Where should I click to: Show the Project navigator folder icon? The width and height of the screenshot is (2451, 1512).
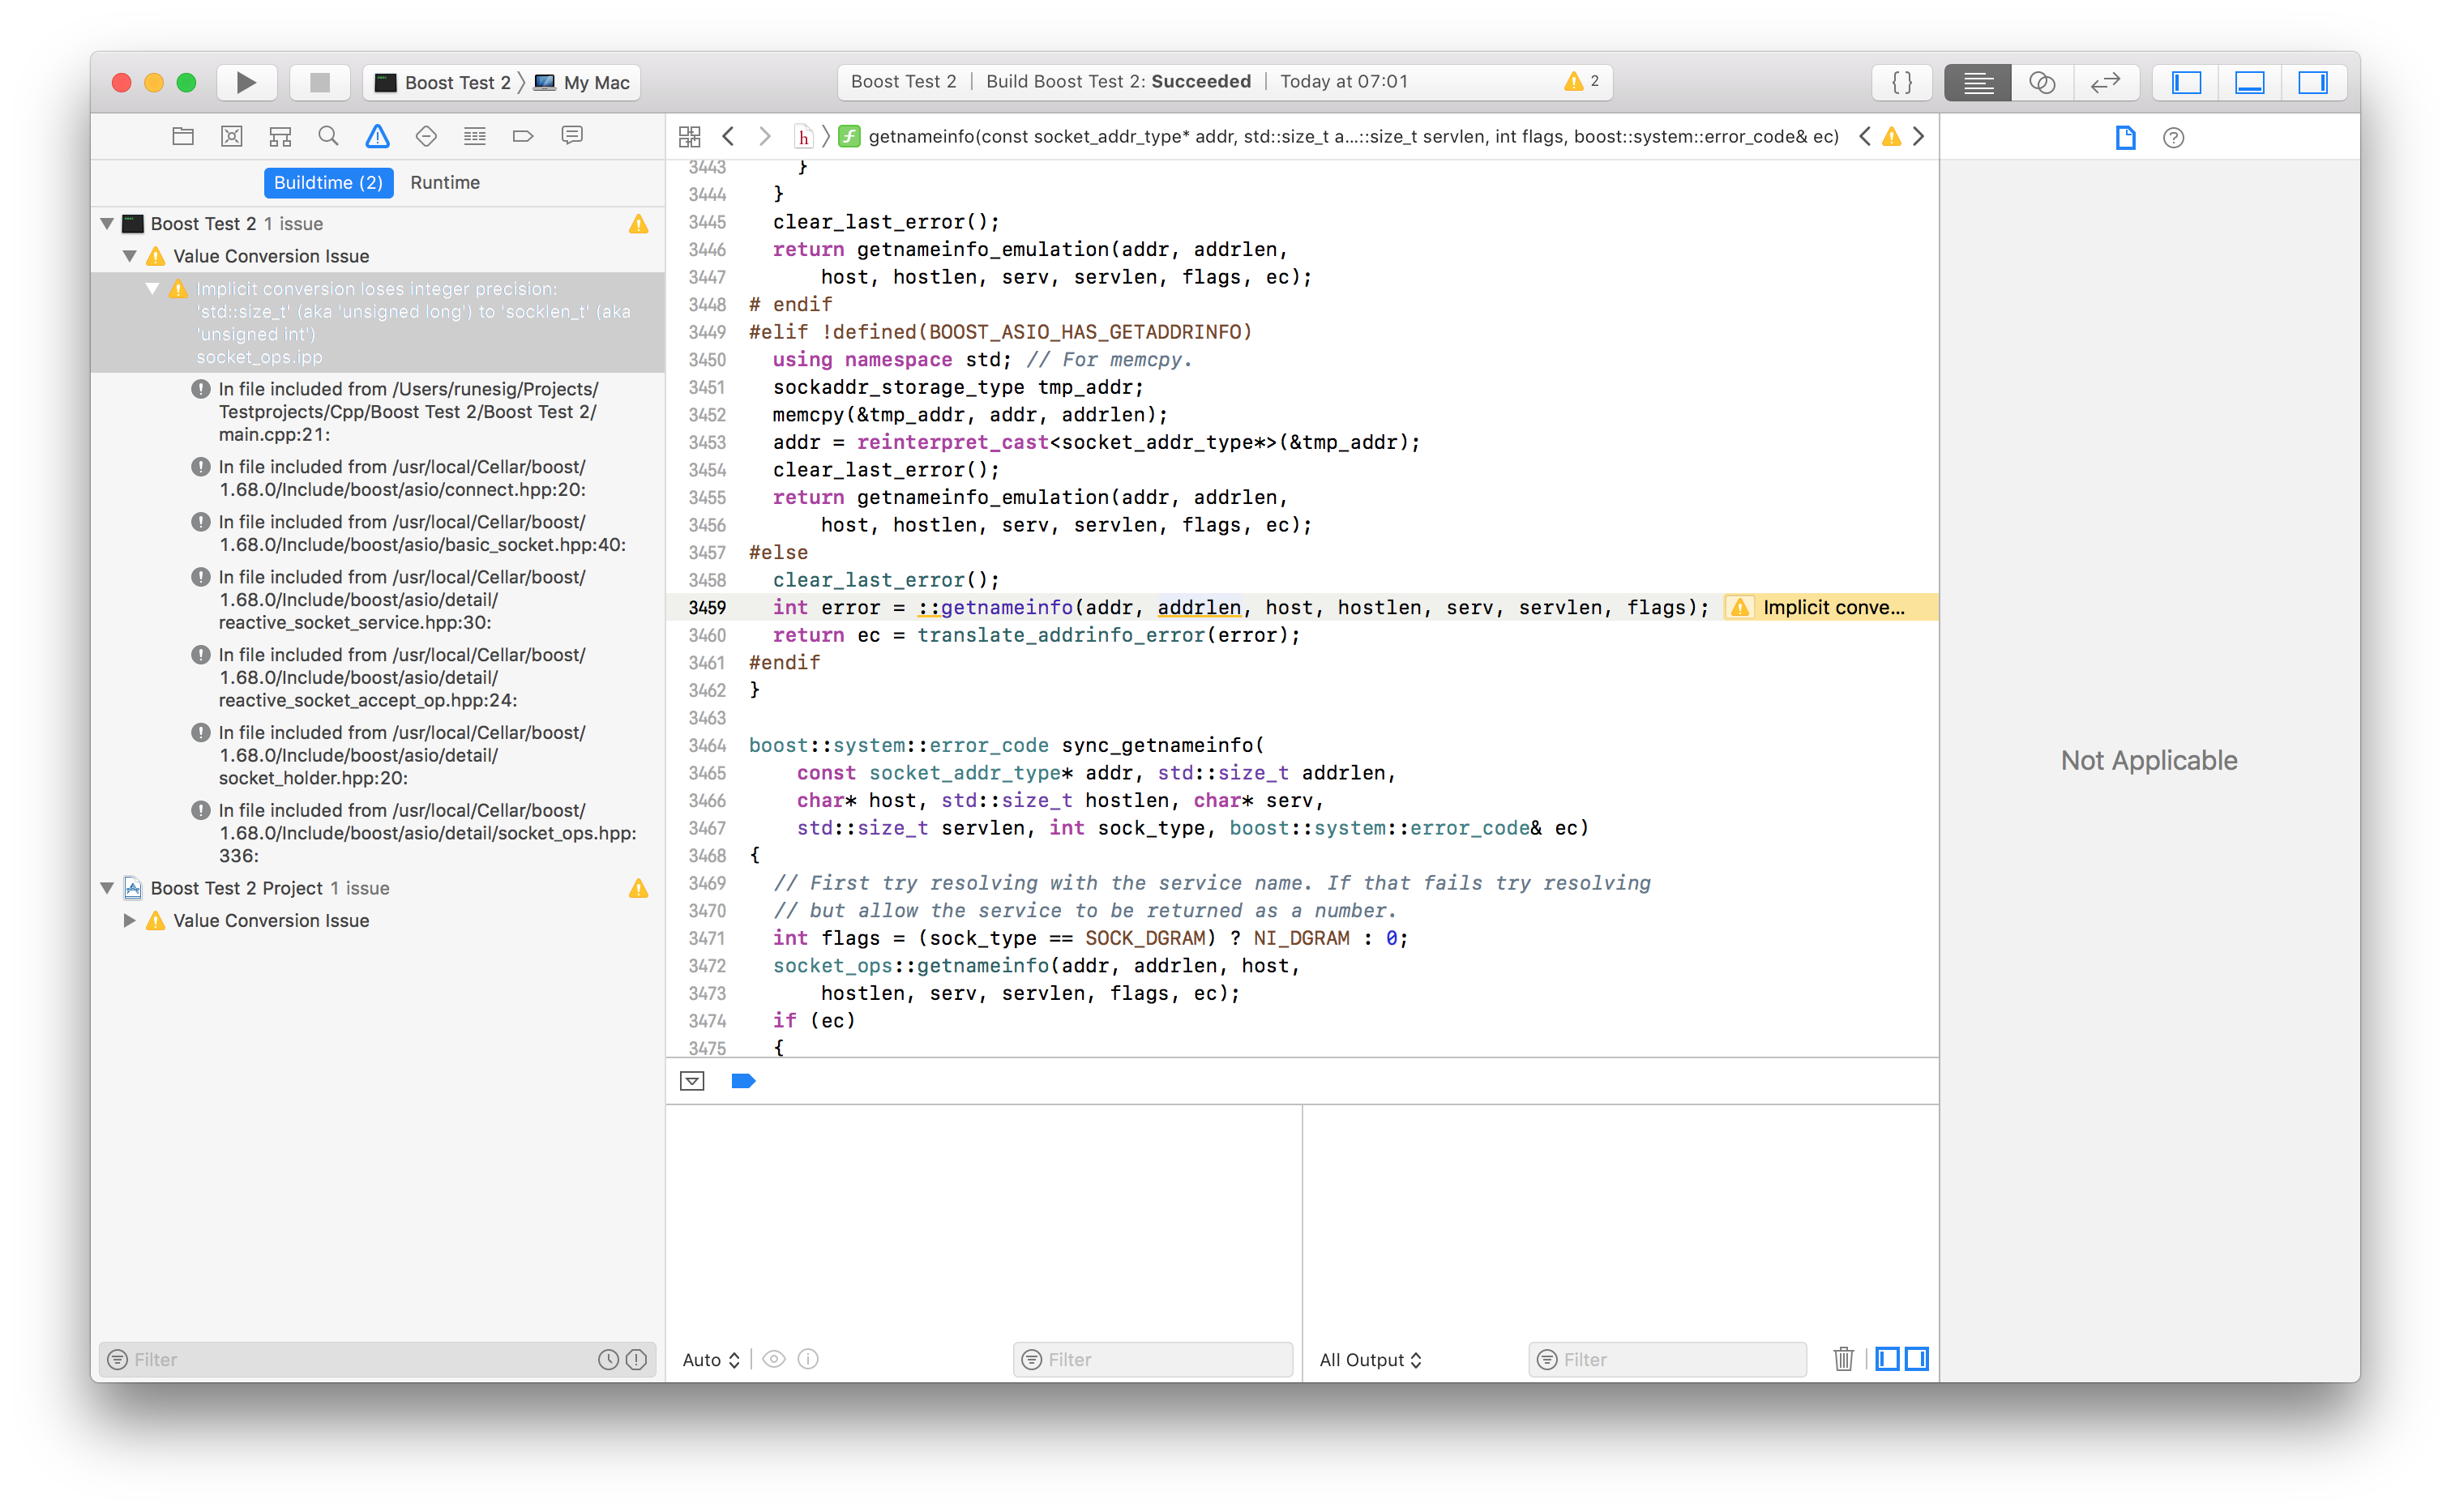183,136
